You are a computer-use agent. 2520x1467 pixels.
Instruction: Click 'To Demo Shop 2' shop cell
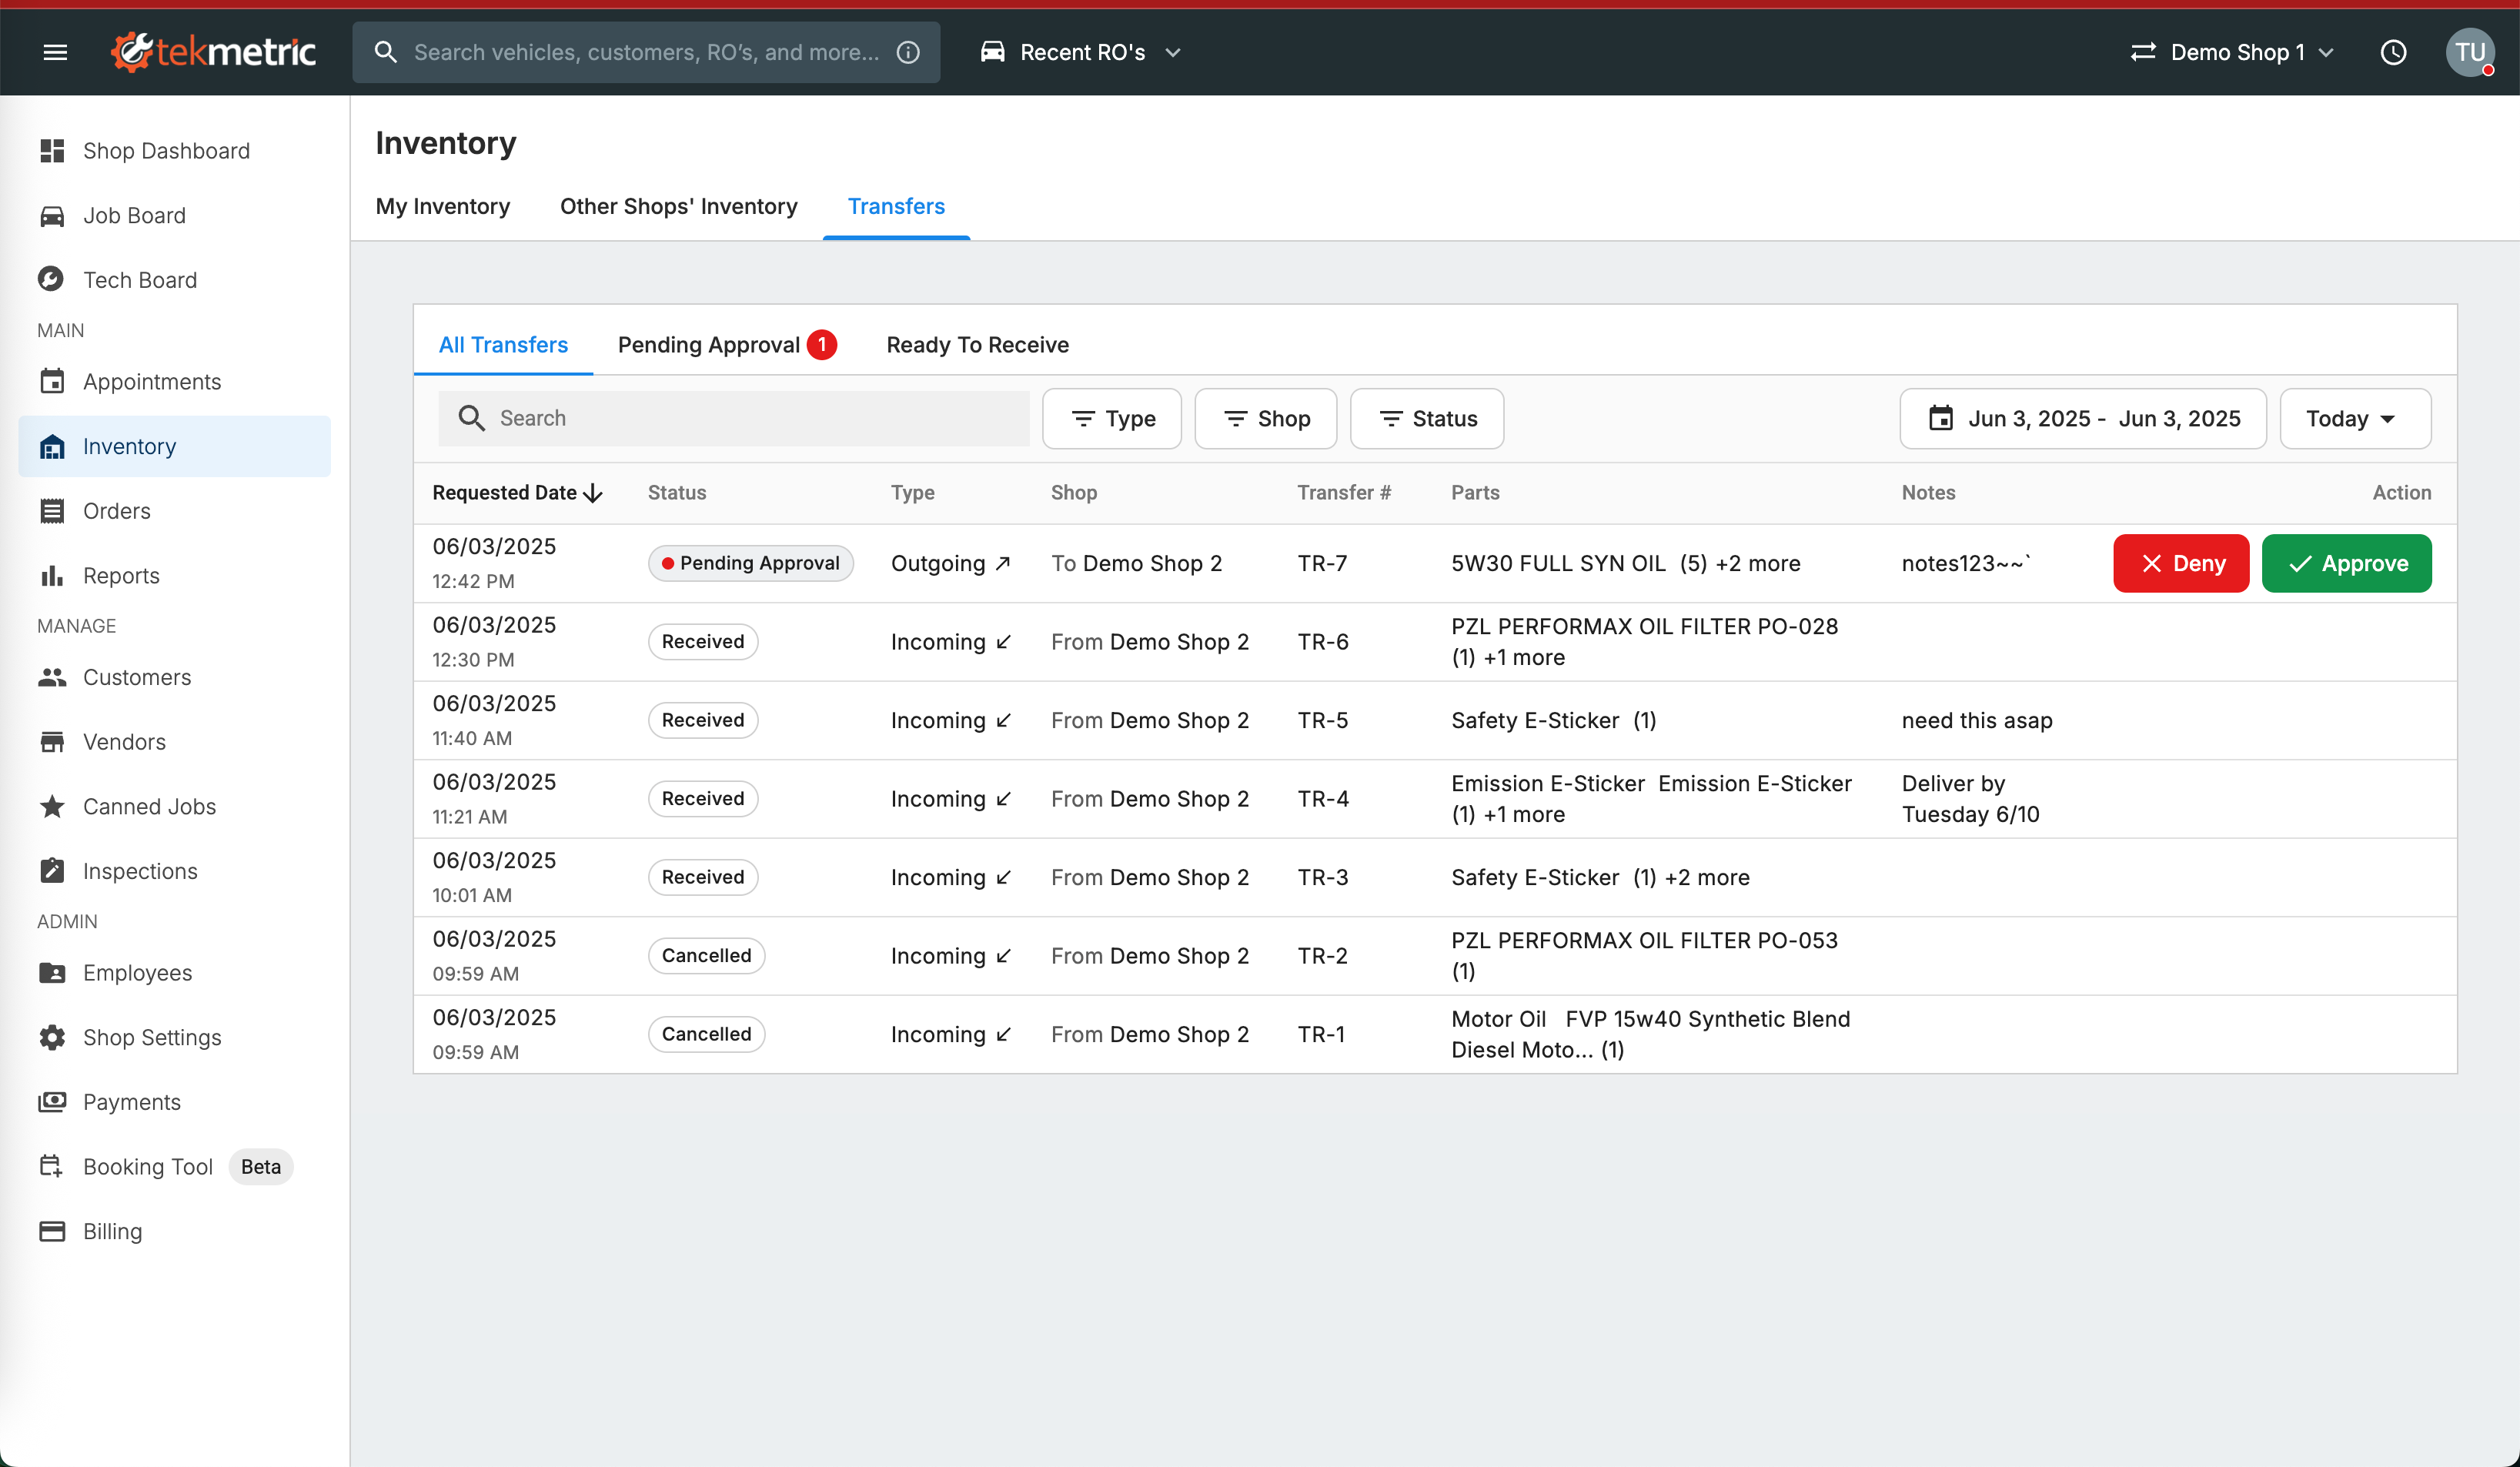(1136, 563)
